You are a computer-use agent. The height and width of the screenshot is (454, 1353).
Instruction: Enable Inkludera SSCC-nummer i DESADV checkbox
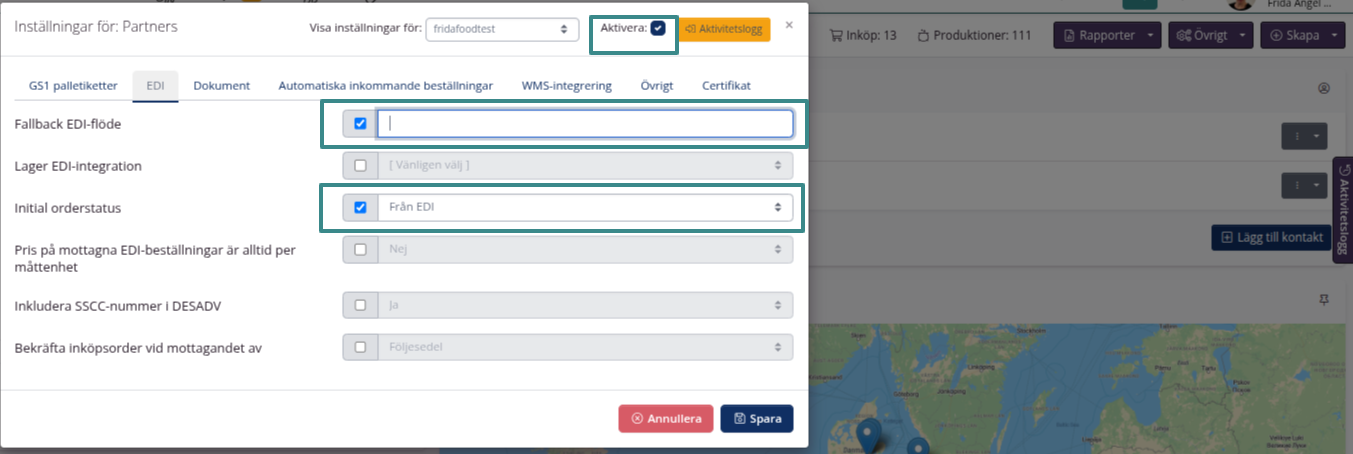tap(360, 305)
